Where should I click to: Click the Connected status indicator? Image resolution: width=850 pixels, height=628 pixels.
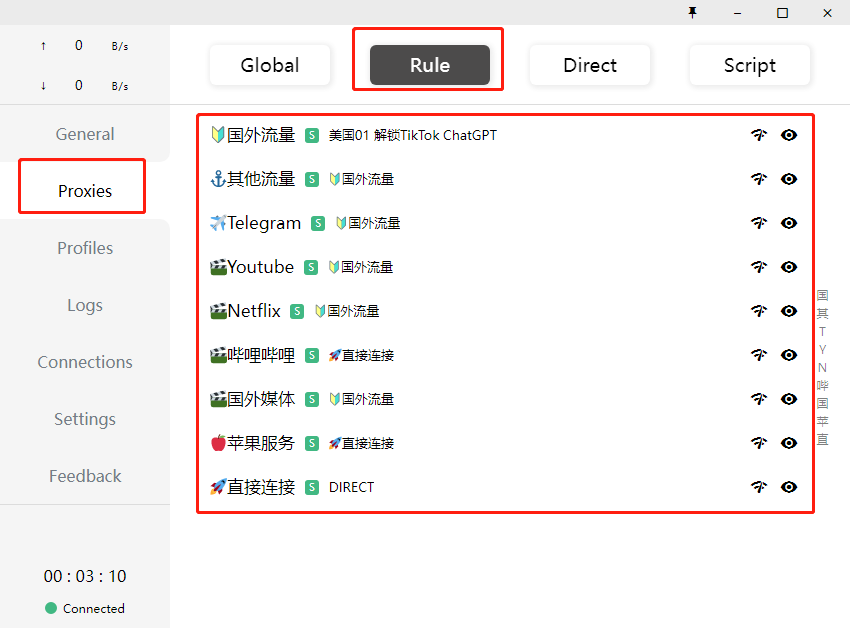pyautogui.click(x=85, y=608)
